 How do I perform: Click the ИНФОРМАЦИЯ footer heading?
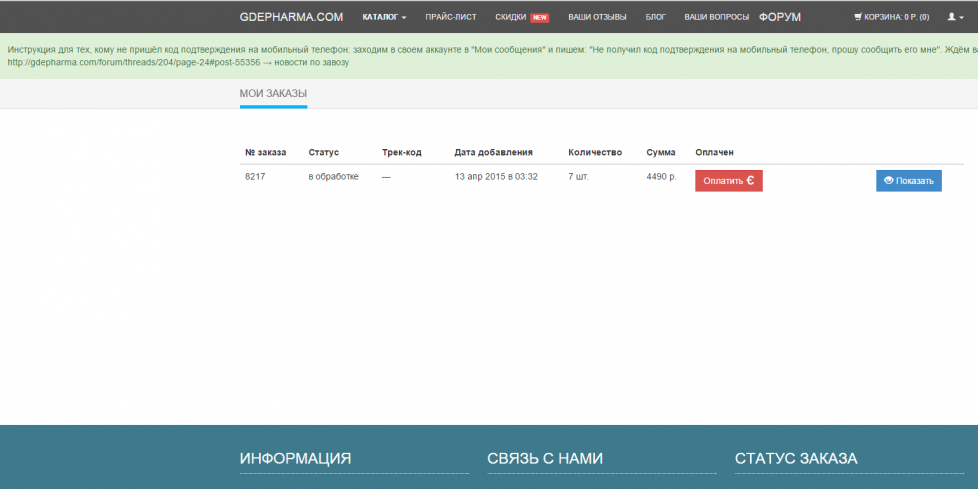pos(295,458)
